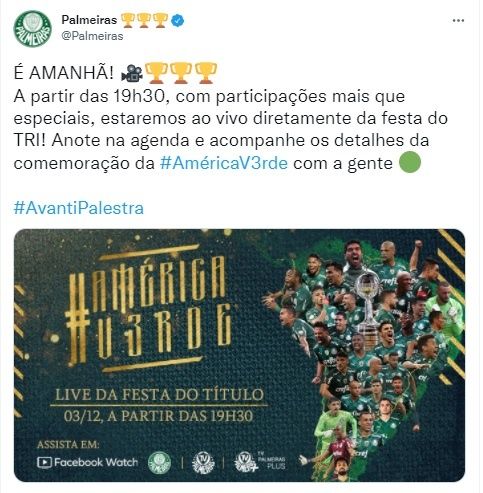Image resolution: width=483 pixels, height=493 pixels.
Task: Click the 03/12 a partir das 19h30 date line
Action: pyautogui.click(x=158, y=415)
